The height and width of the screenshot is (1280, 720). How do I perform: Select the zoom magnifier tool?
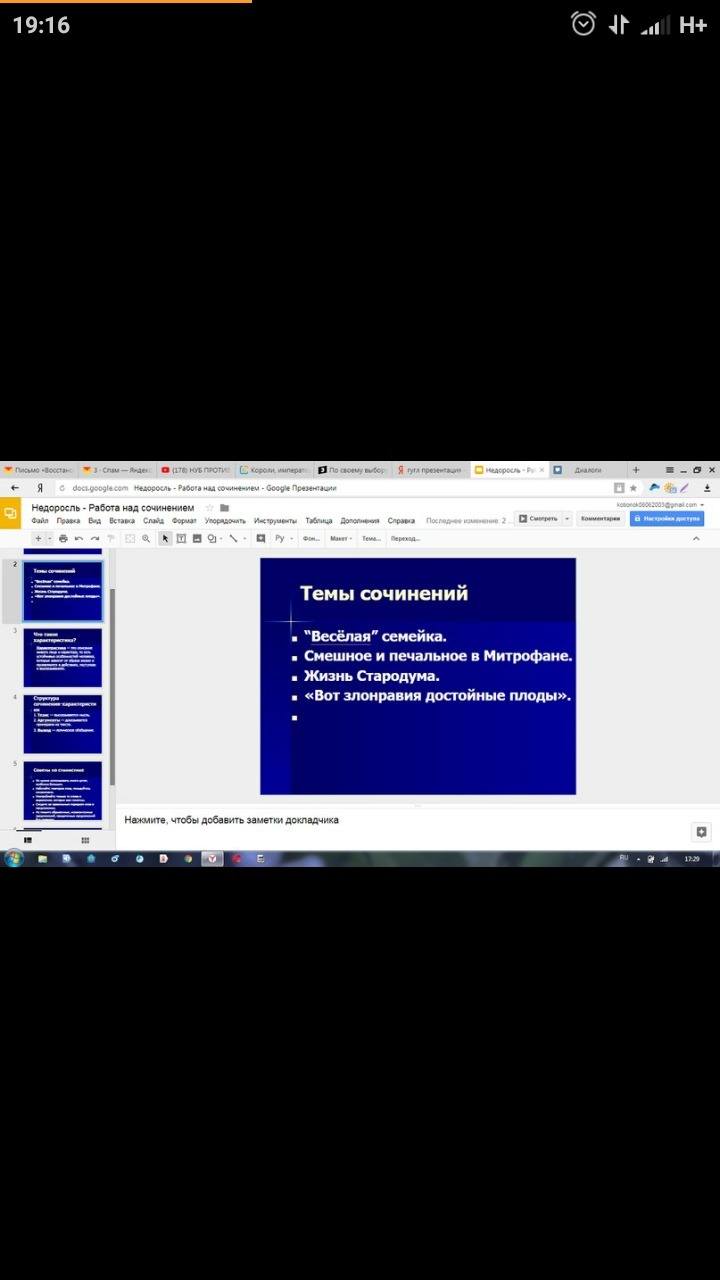point(146,538)
